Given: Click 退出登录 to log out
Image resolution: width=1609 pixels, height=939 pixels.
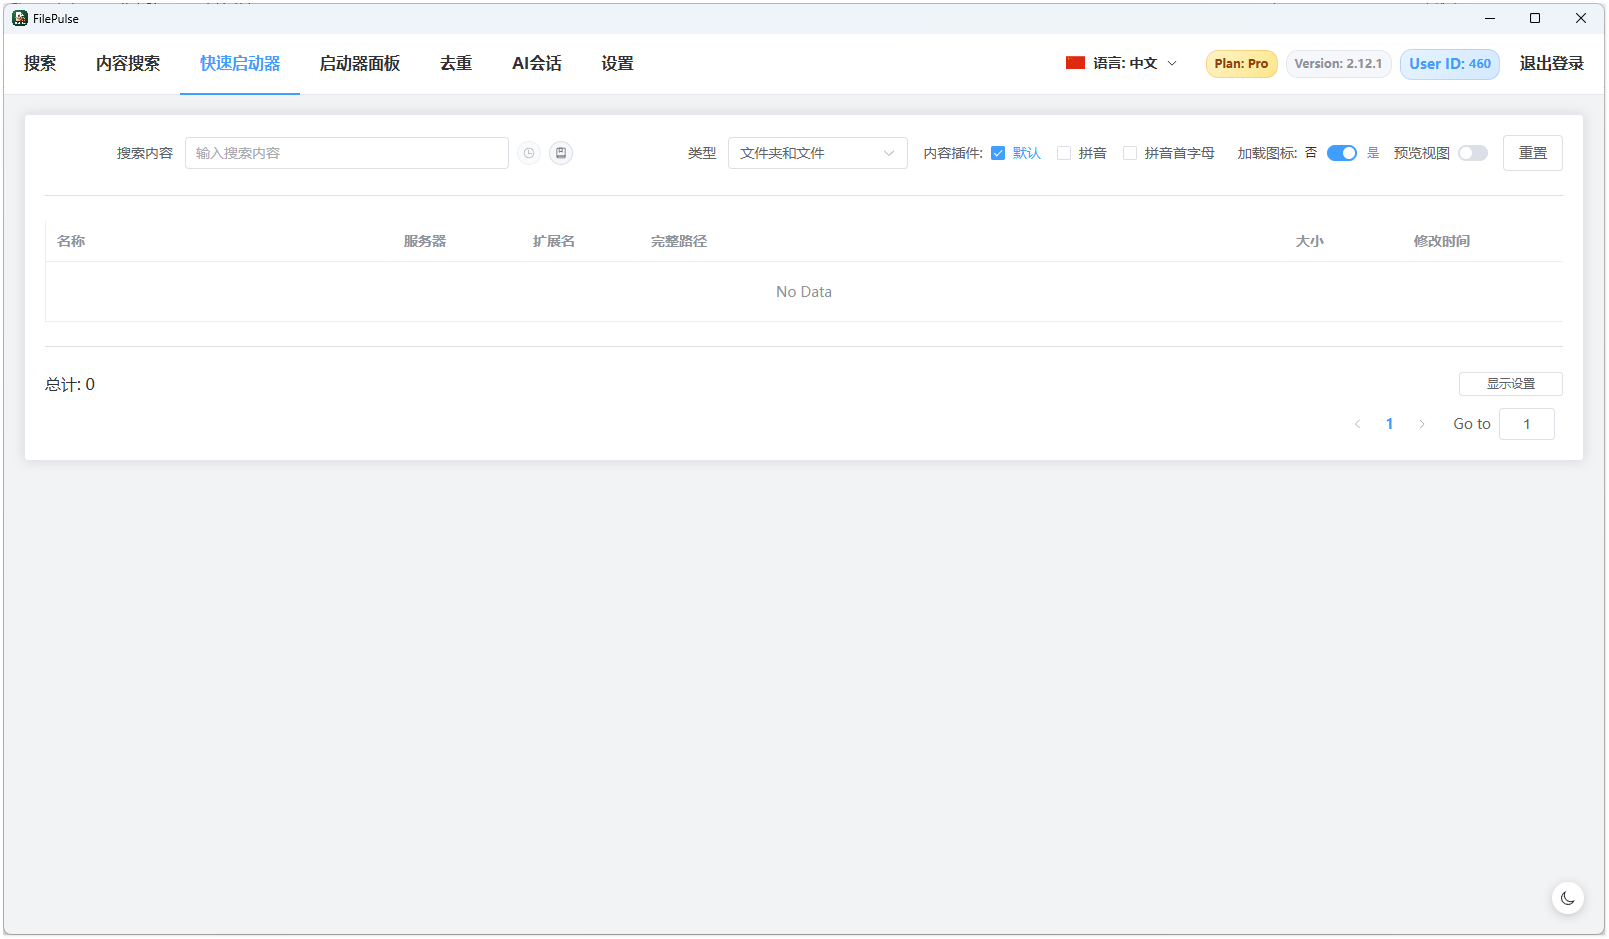Looking at the screenshot, I should click(x=1552, y=63).
